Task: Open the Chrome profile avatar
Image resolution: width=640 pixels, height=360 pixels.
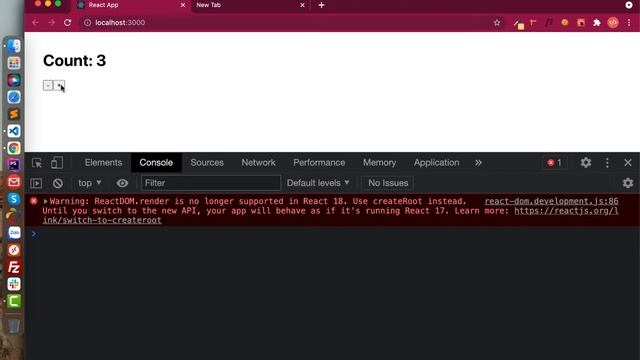Action: coord(613,23)
